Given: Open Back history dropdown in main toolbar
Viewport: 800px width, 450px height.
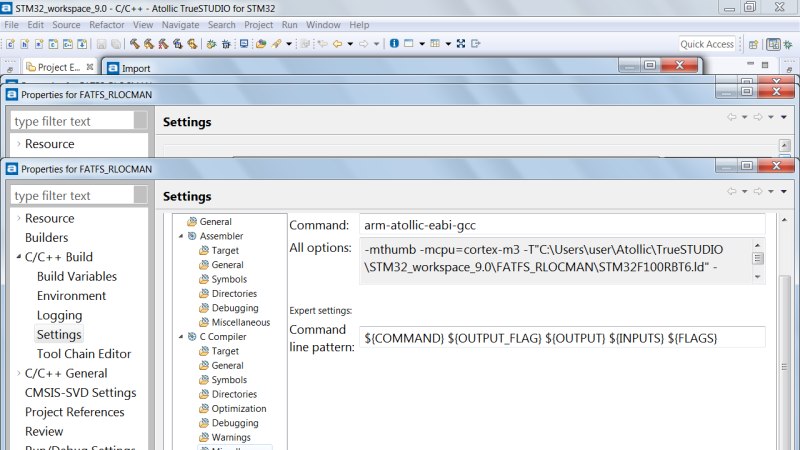Looking at the screenshot, I should [x=350, y=44].
